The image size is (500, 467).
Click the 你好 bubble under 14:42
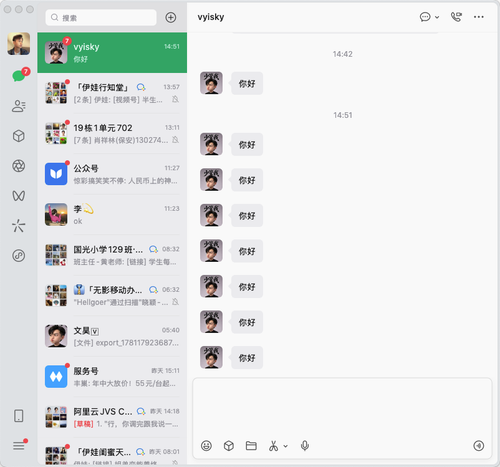(x=247, y=83)
